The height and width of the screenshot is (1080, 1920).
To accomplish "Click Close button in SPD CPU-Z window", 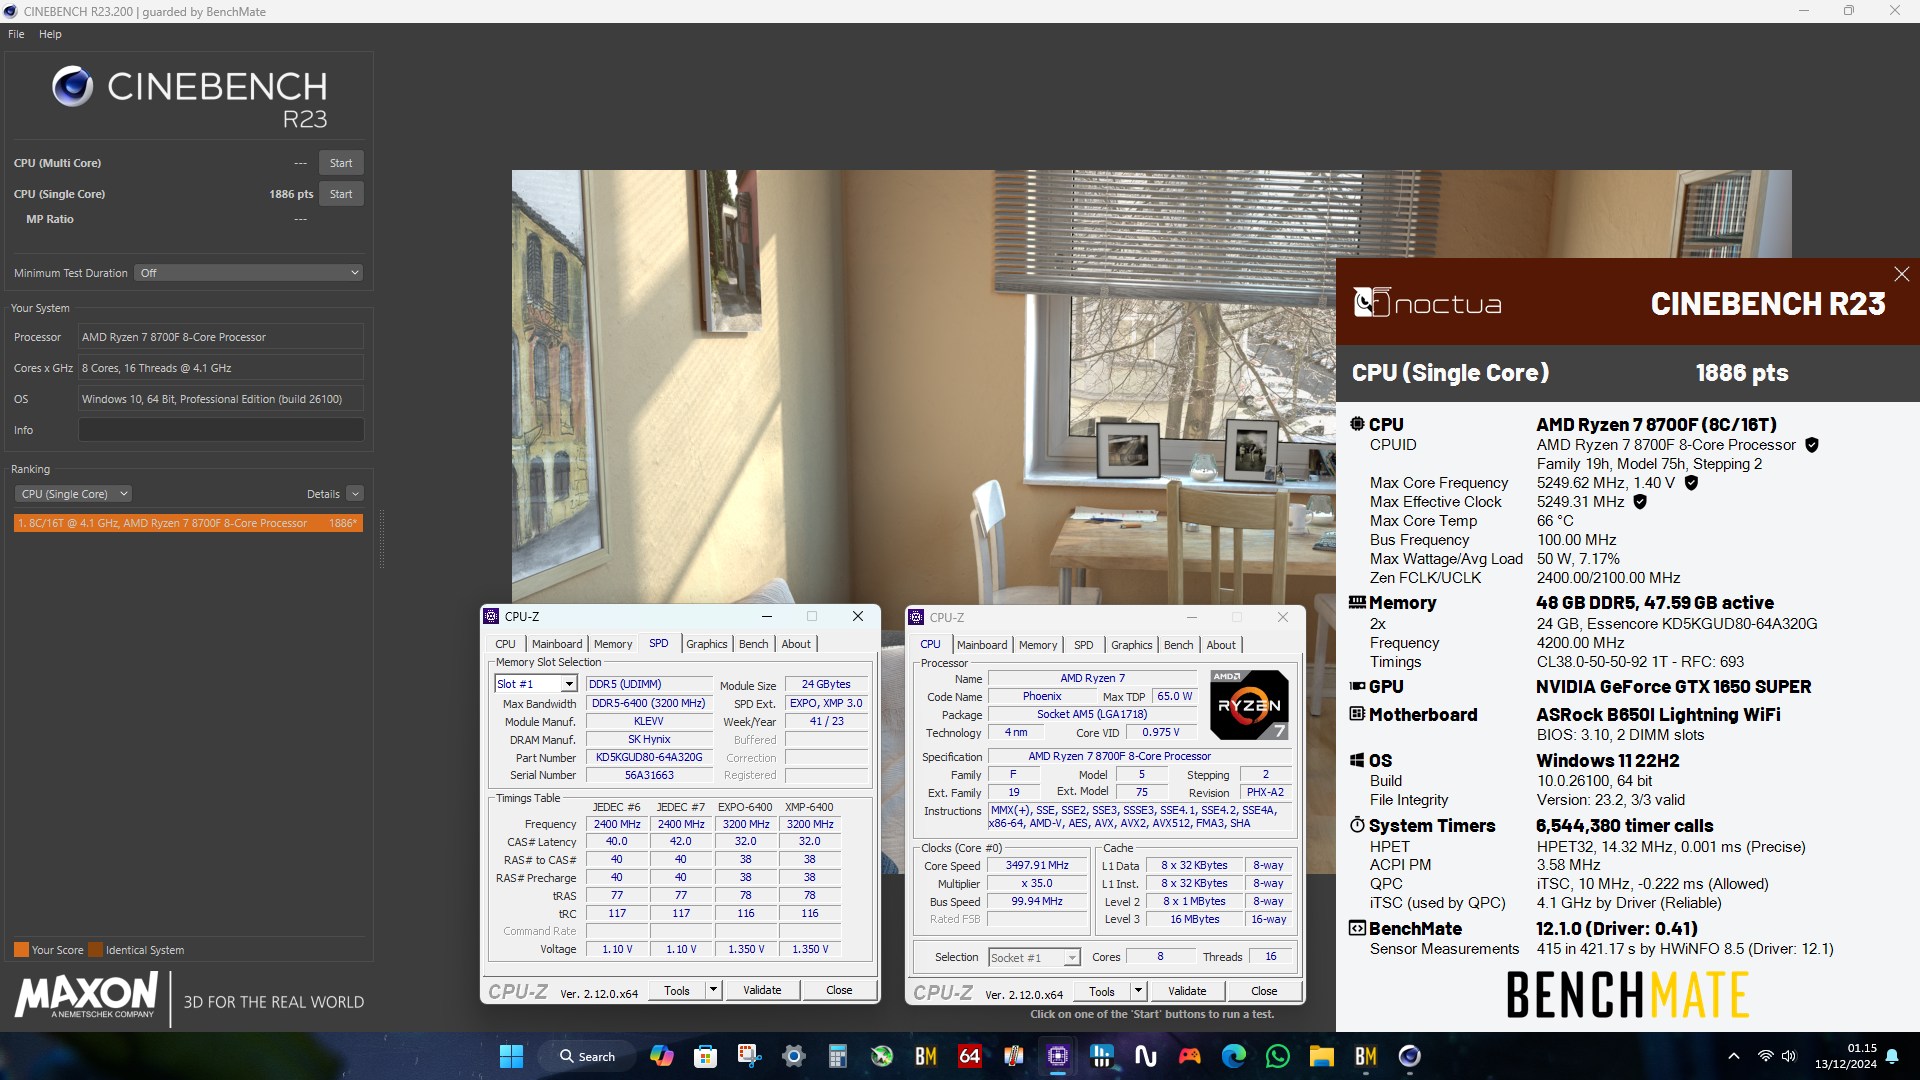I will 839,991.
